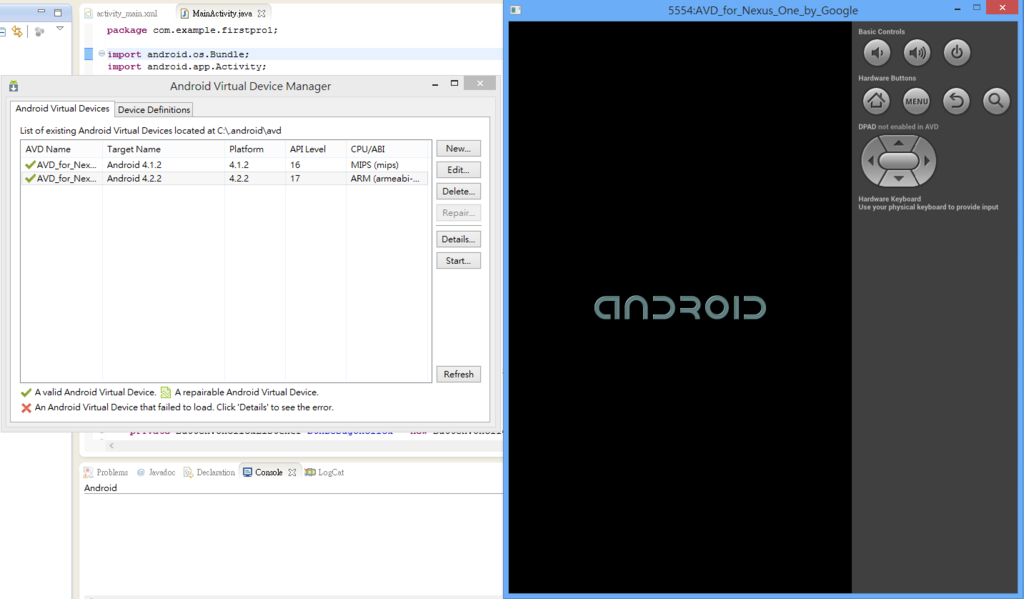Lower the emulator volume with Volume Down
The width and height of the screenshot is (1024, 599).
(x=876, y=53)
